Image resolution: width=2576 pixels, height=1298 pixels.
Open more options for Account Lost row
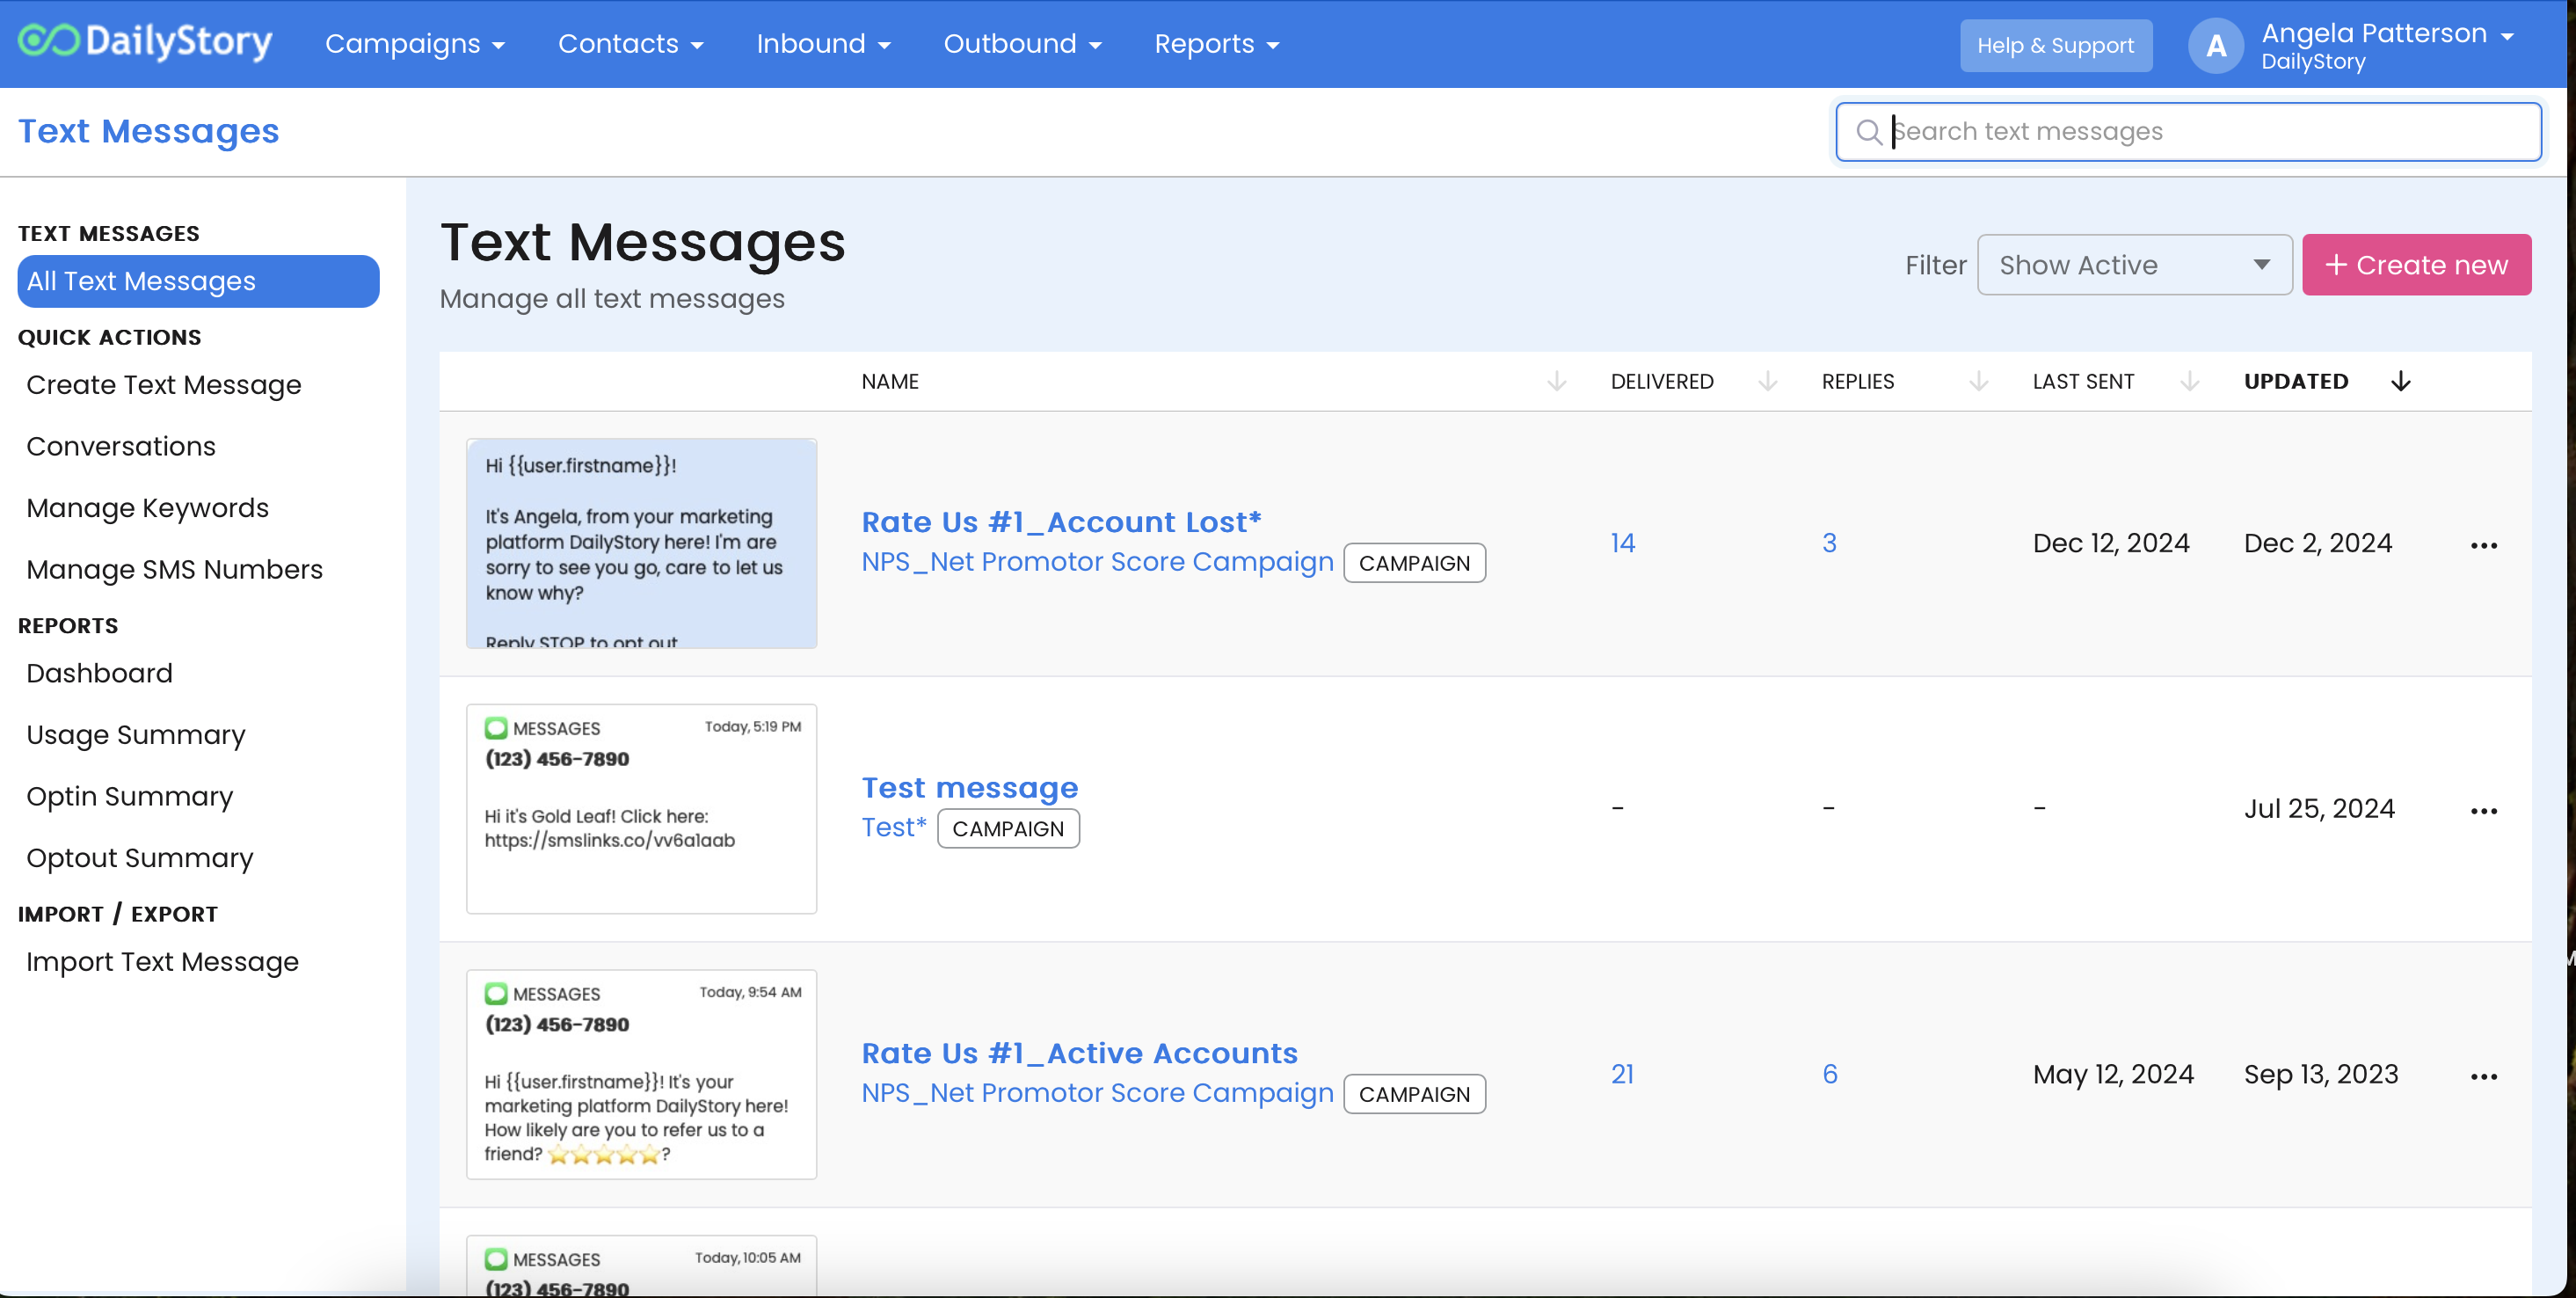coord(2483,545)
